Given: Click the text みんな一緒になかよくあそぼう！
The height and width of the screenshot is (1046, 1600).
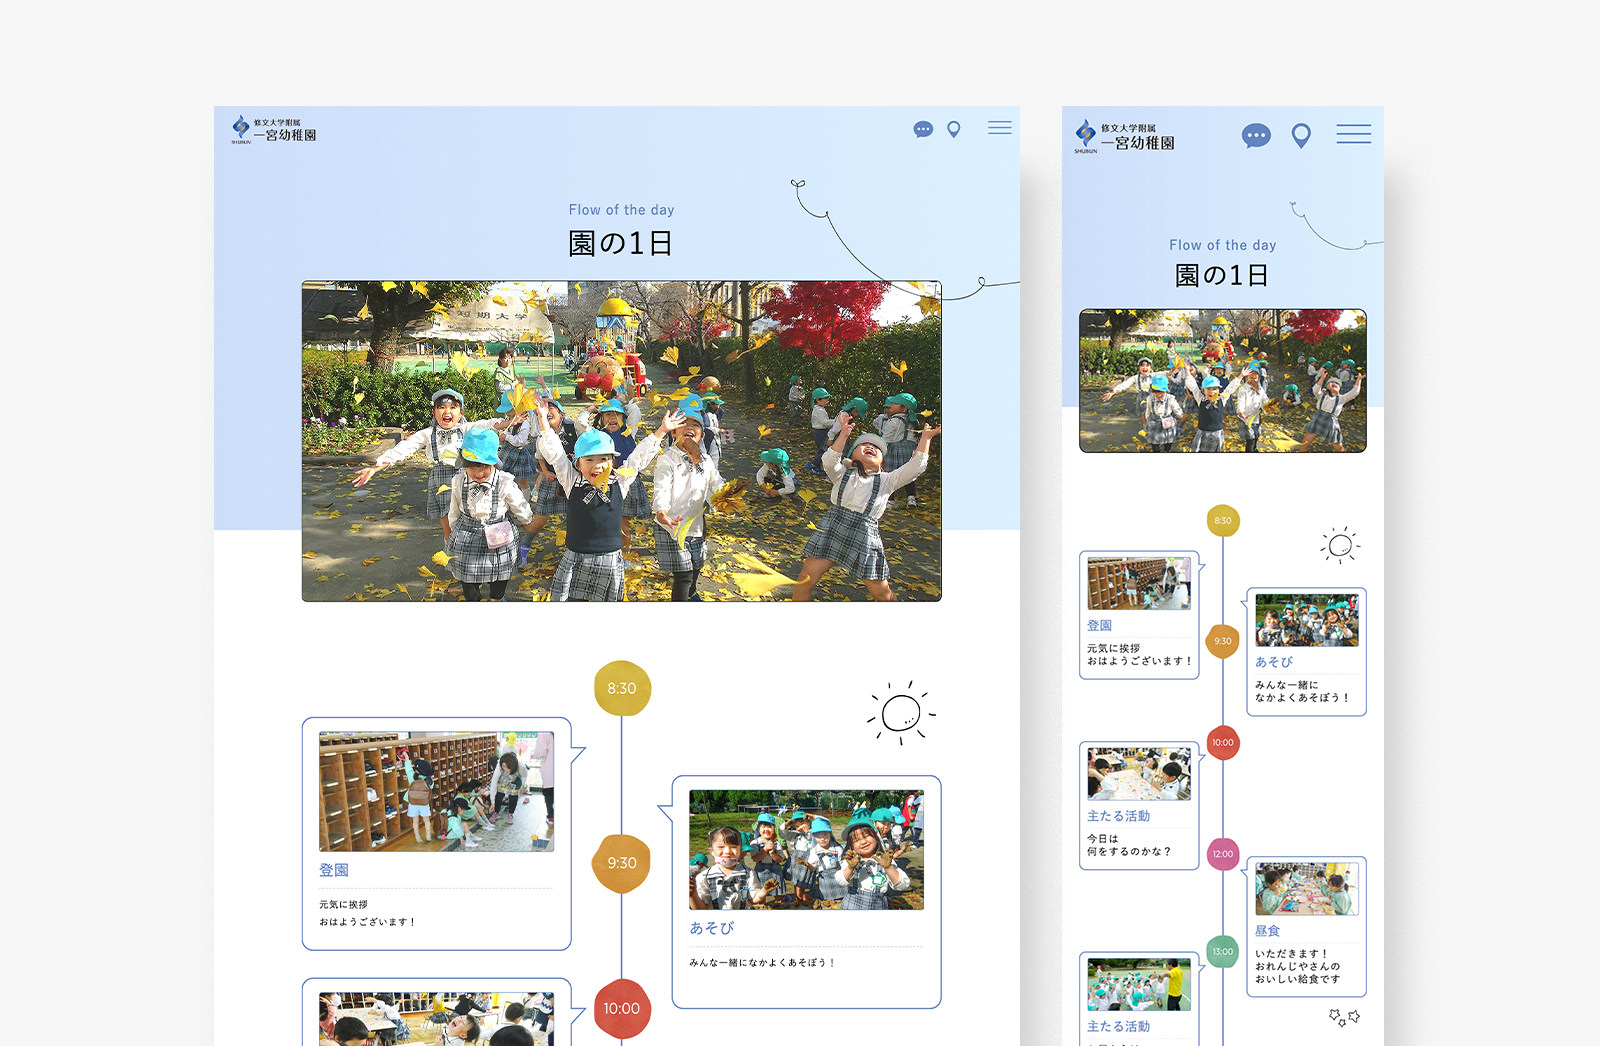Looking at the screenshot, I should point(762,963).
